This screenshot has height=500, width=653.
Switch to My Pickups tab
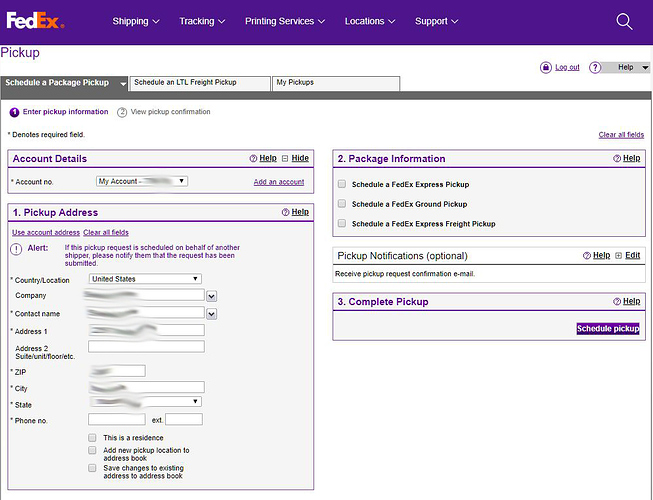point(336,83)
